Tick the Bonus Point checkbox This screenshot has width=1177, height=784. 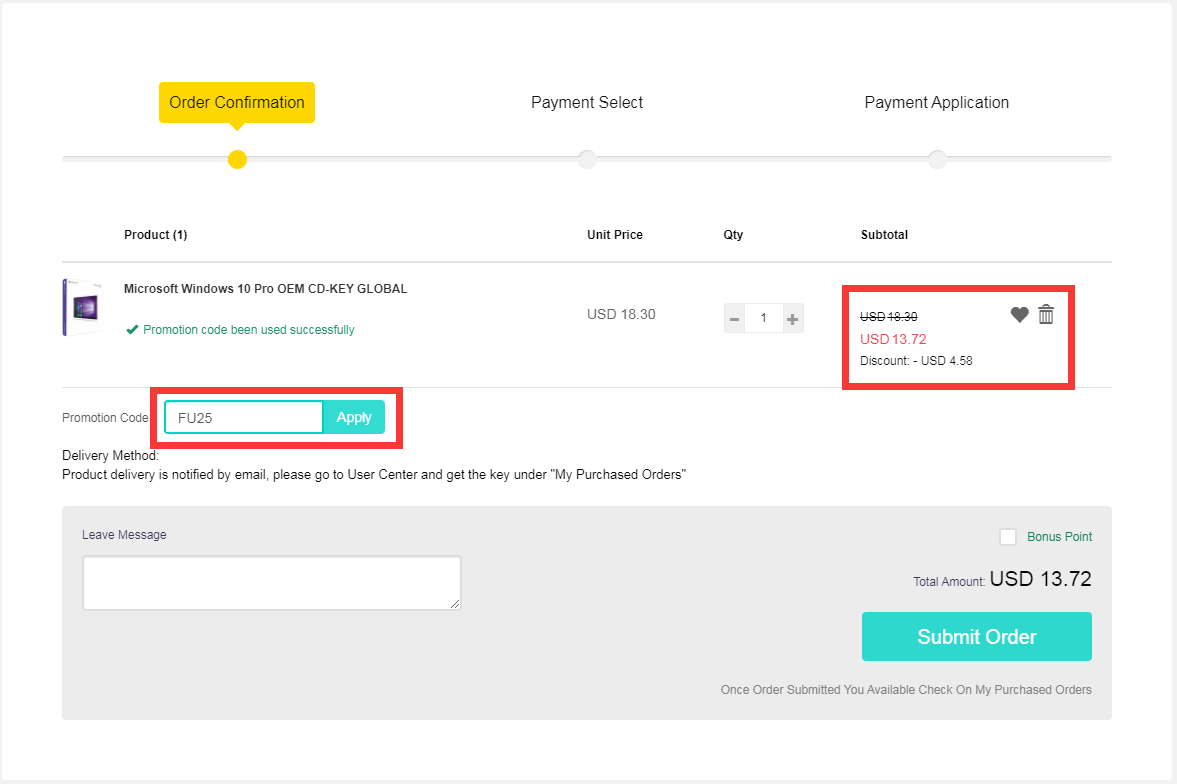click(x=1008, y=537)
